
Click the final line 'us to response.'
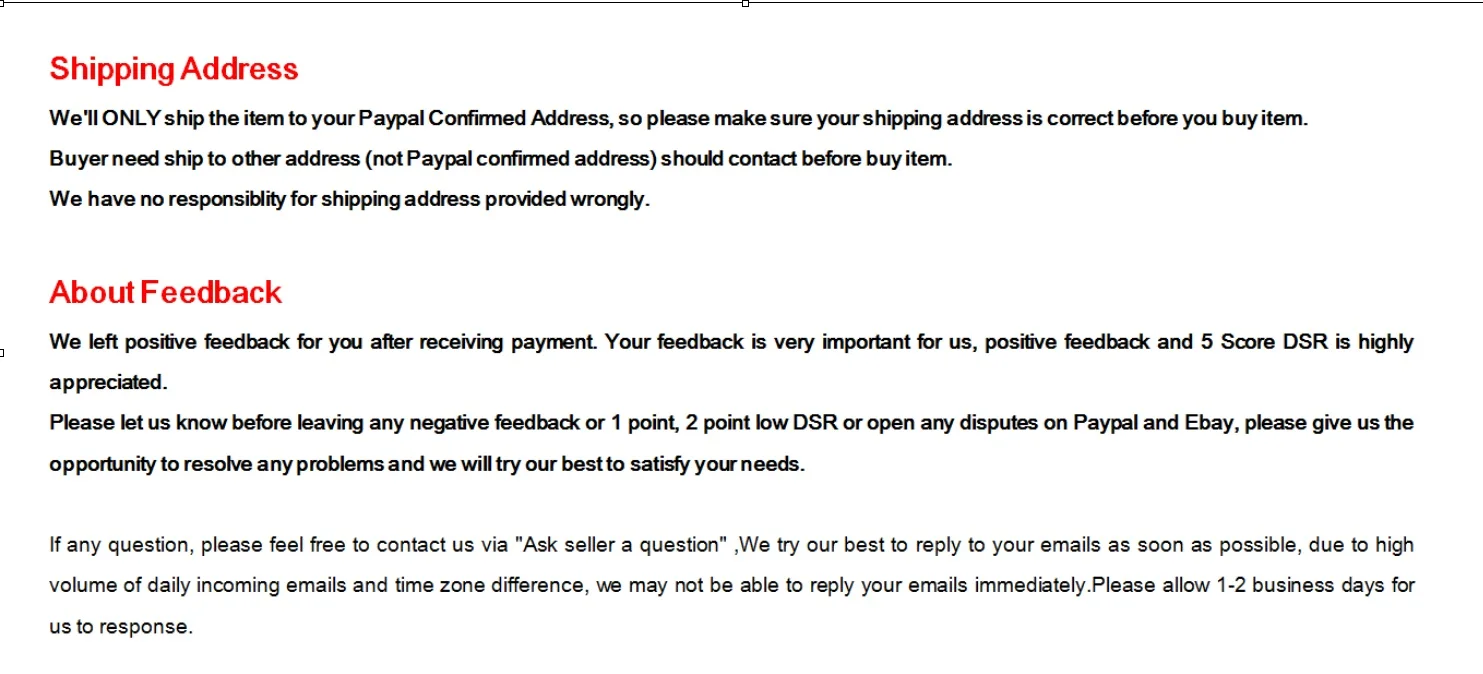120,627
